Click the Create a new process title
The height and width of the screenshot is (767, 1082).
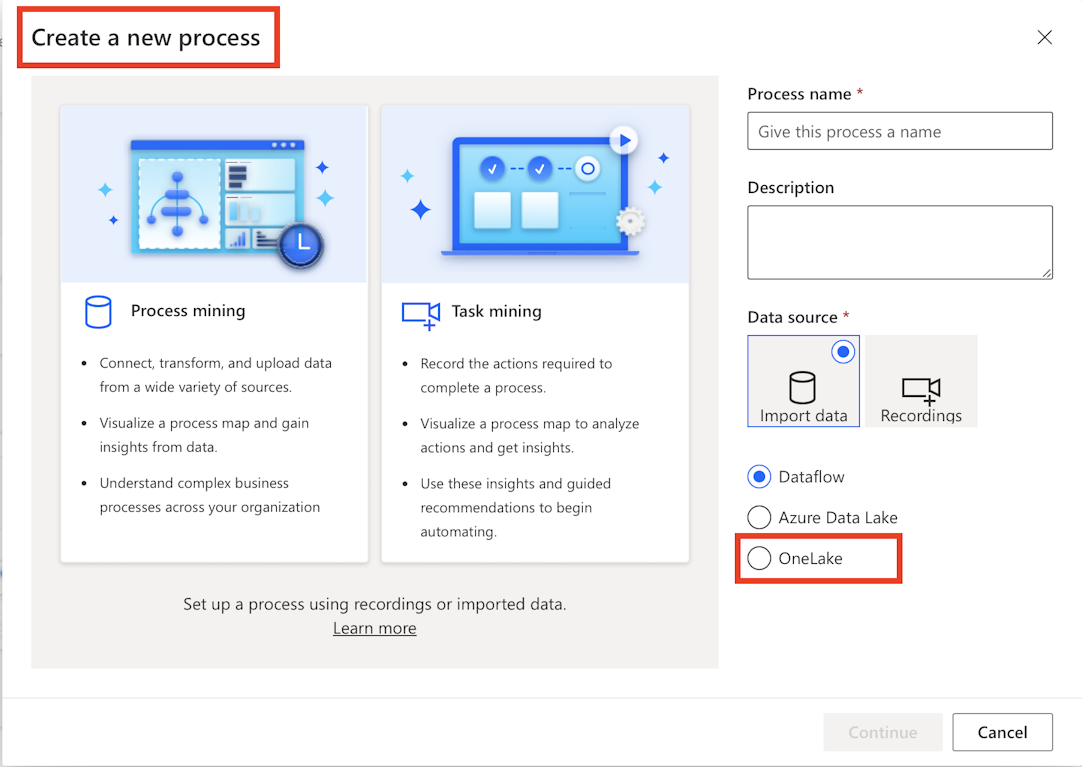click(x=146, y=37)
